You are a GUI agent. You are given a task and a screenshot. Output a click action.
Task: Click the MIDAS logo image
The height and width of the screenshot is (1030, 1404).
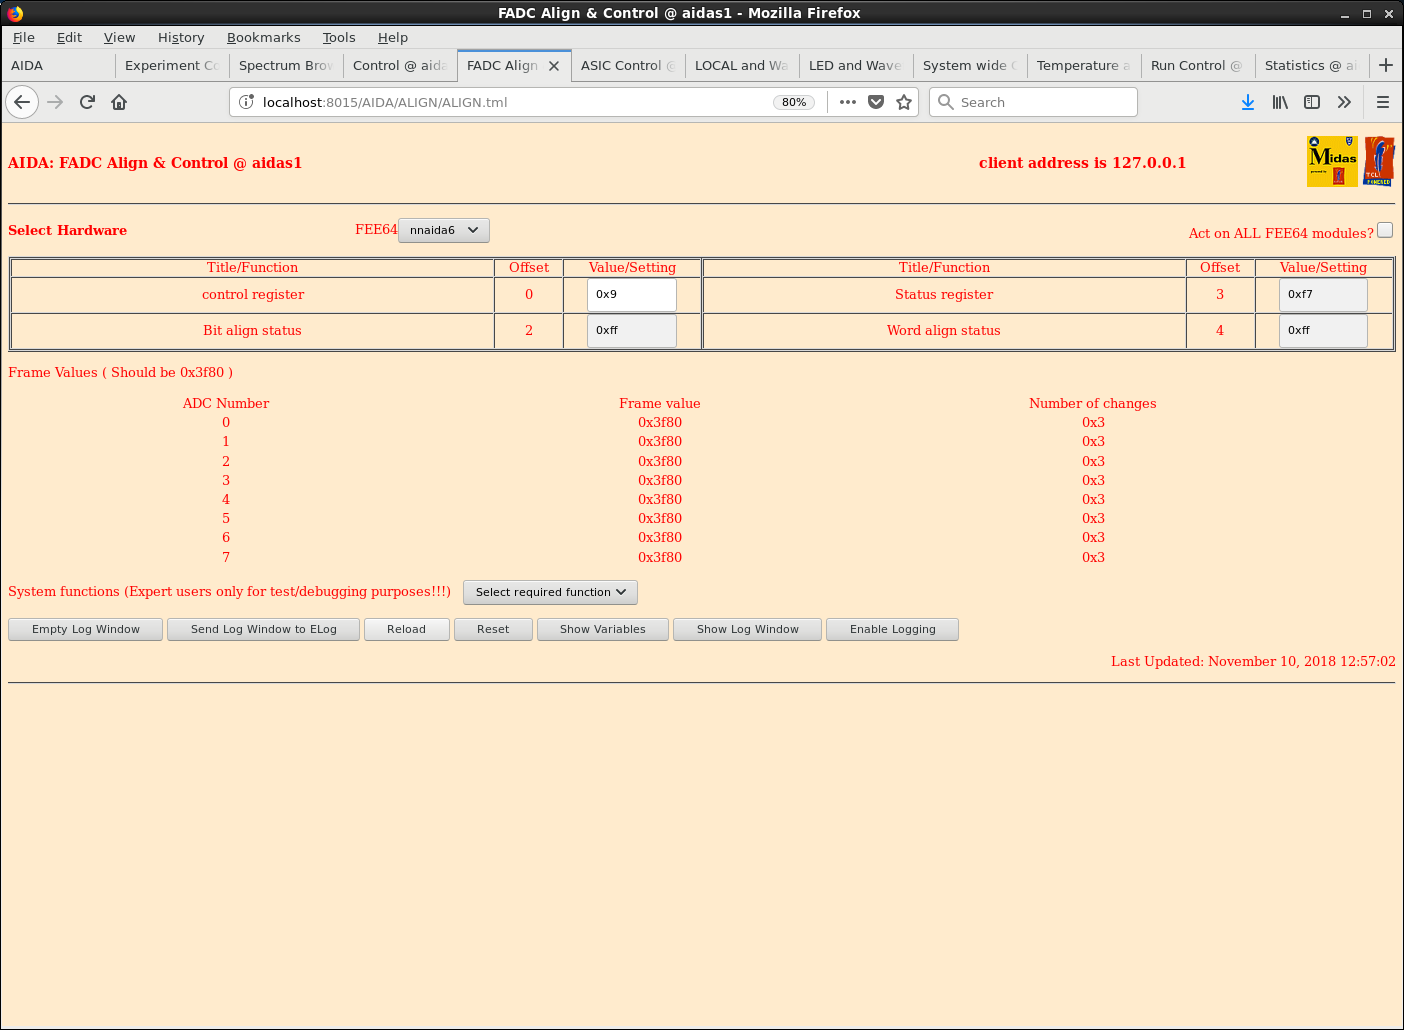[1332, 161]
